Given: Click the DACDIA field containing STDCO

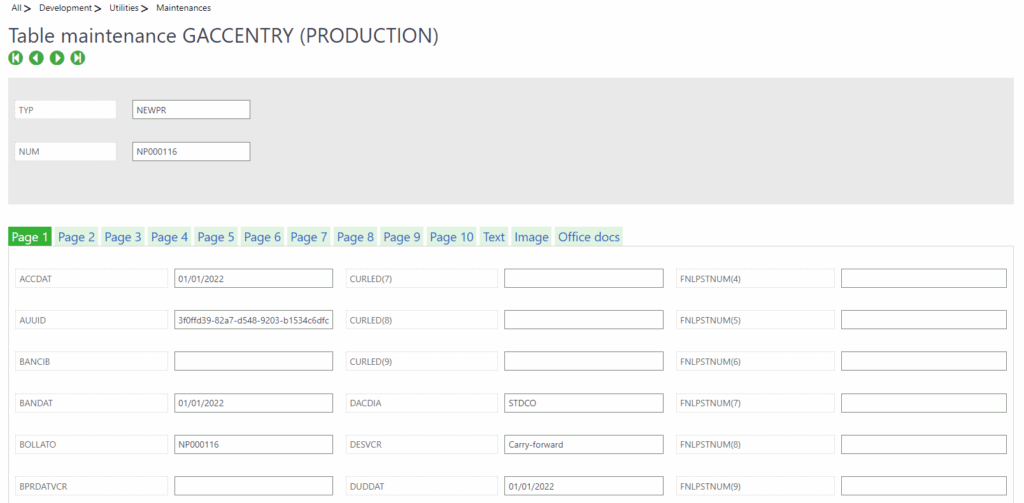Looking at the screenshot, I should click(583, 403).
